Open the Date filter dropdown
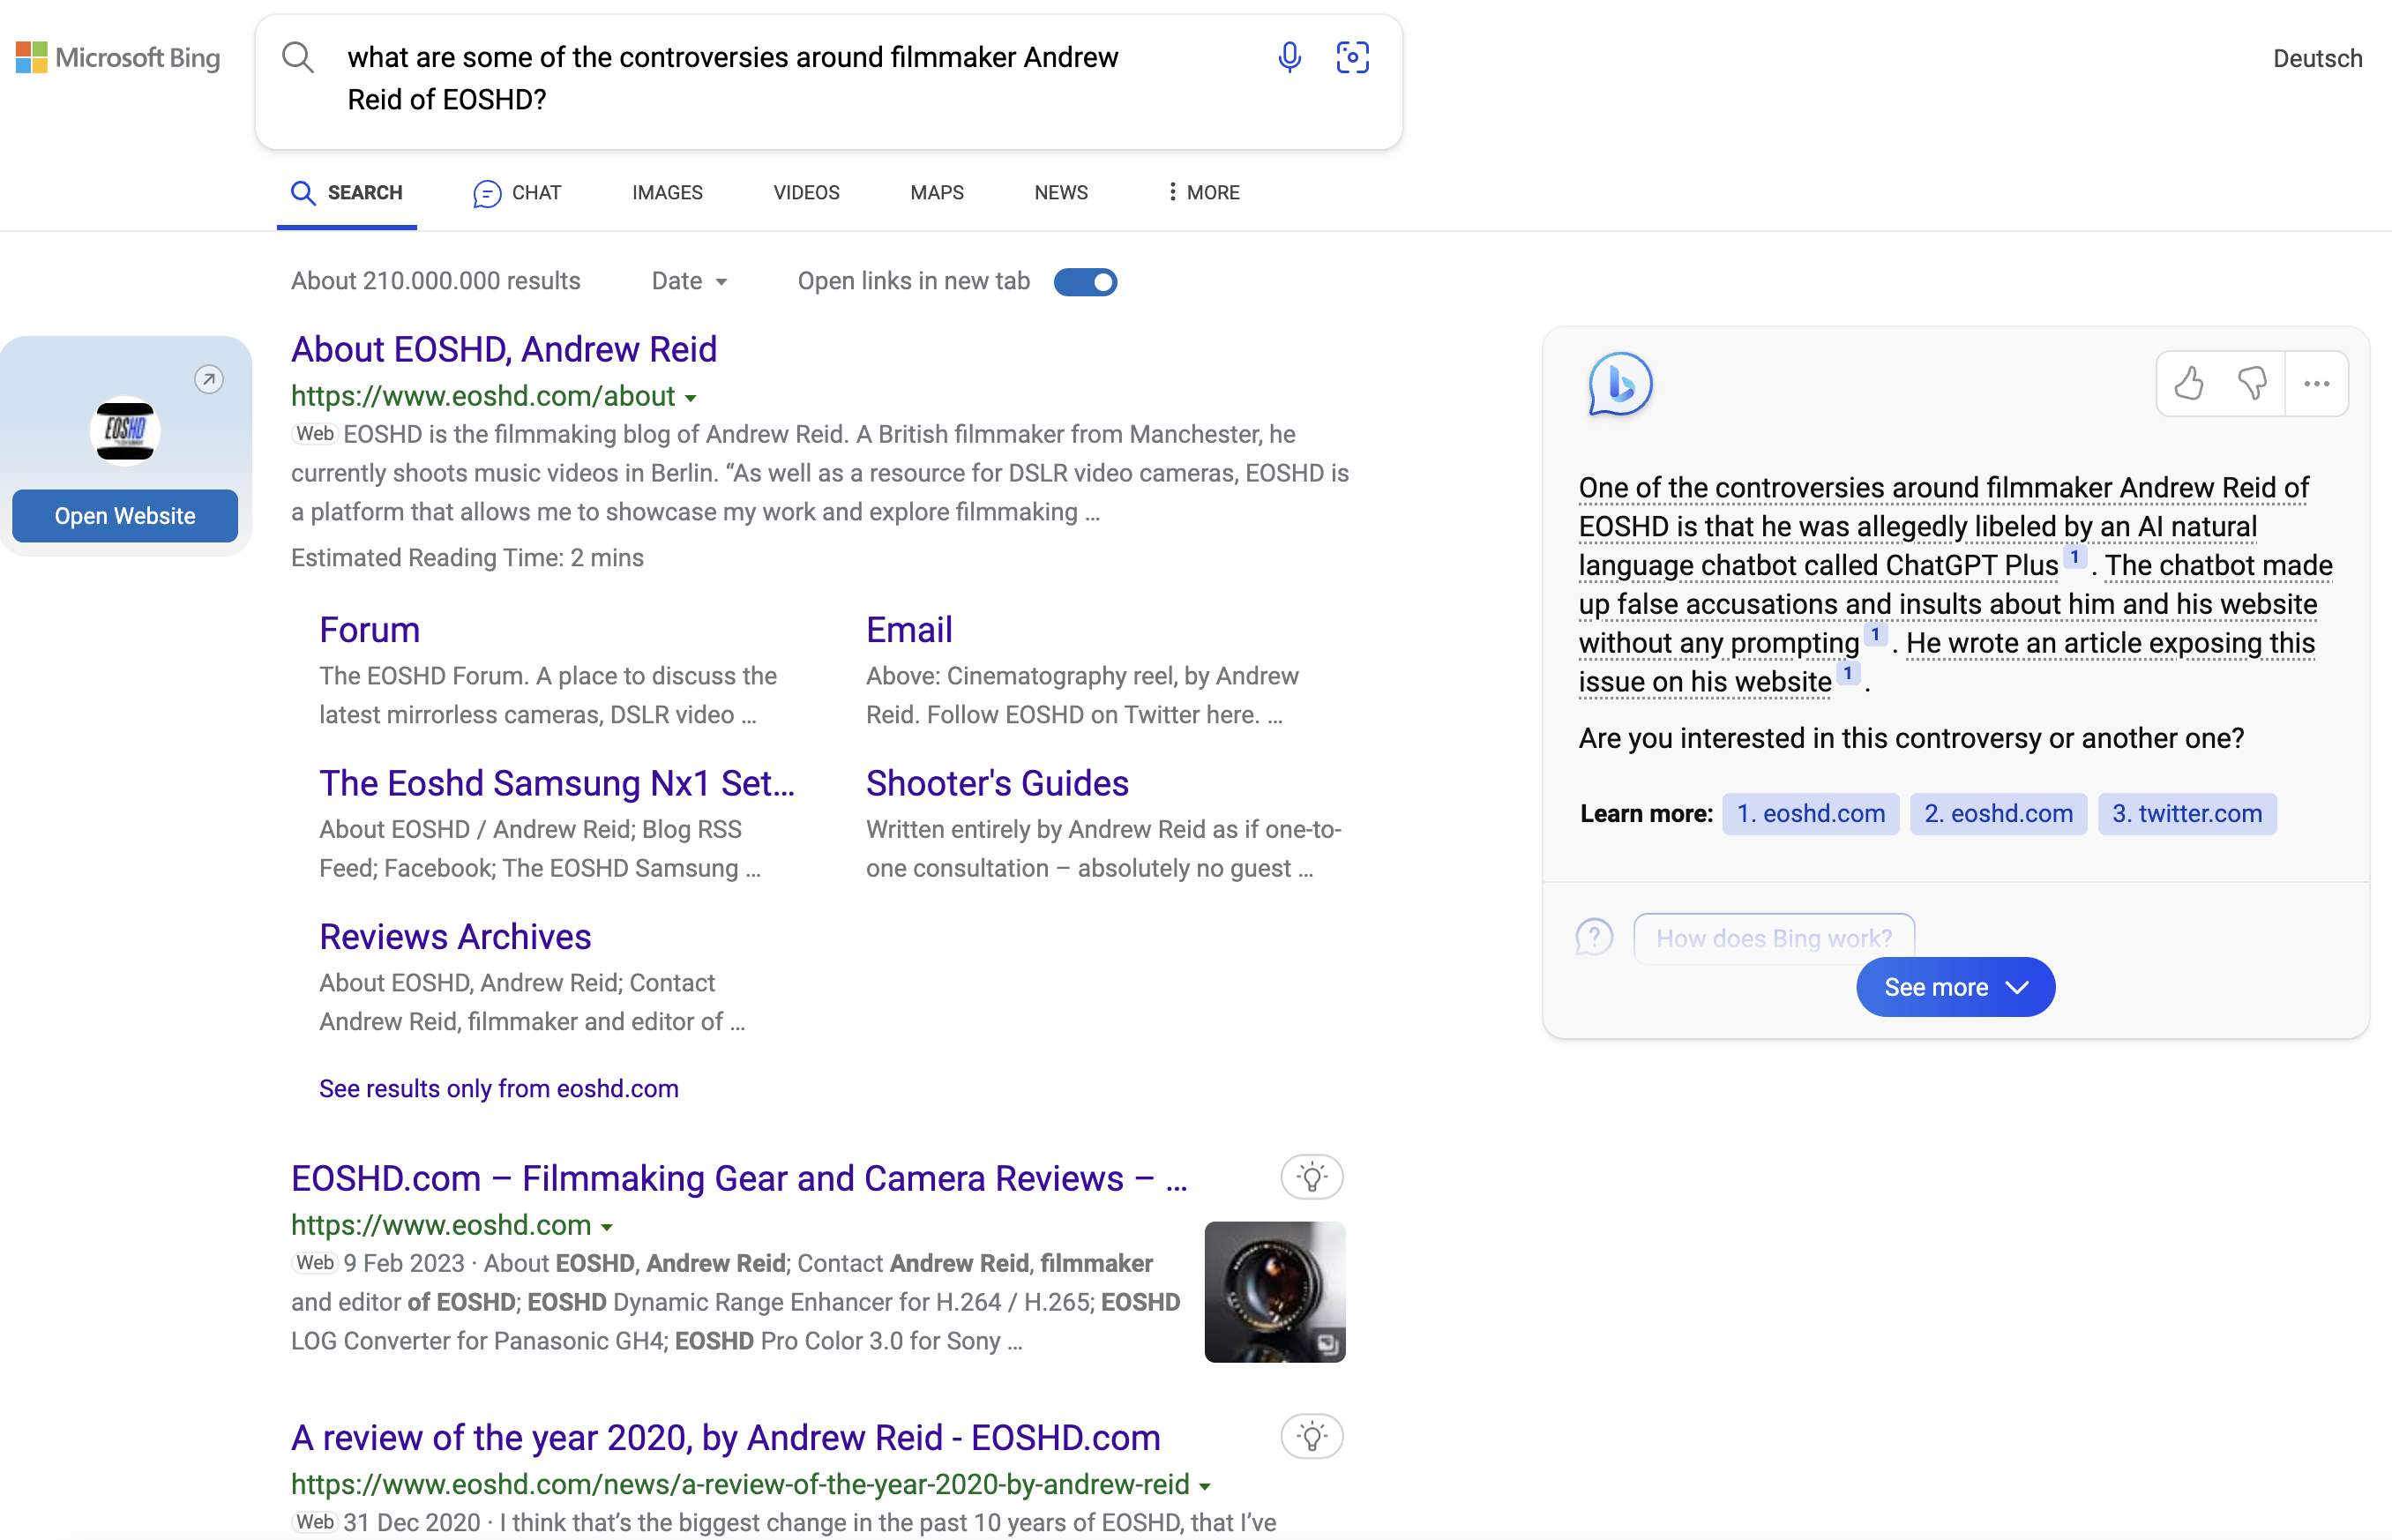 point(689,281)
